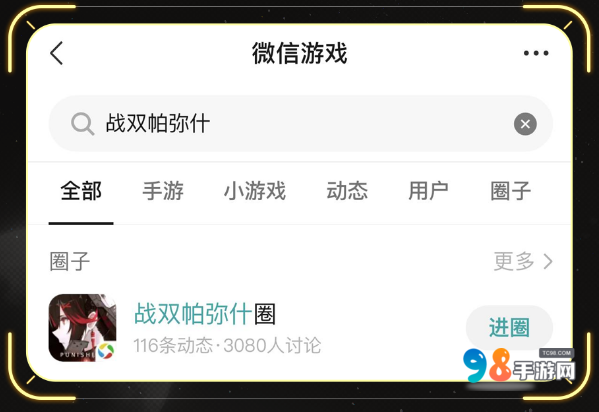Open the 小游戏 tab

pyautogui.click(x=255, y=191)
